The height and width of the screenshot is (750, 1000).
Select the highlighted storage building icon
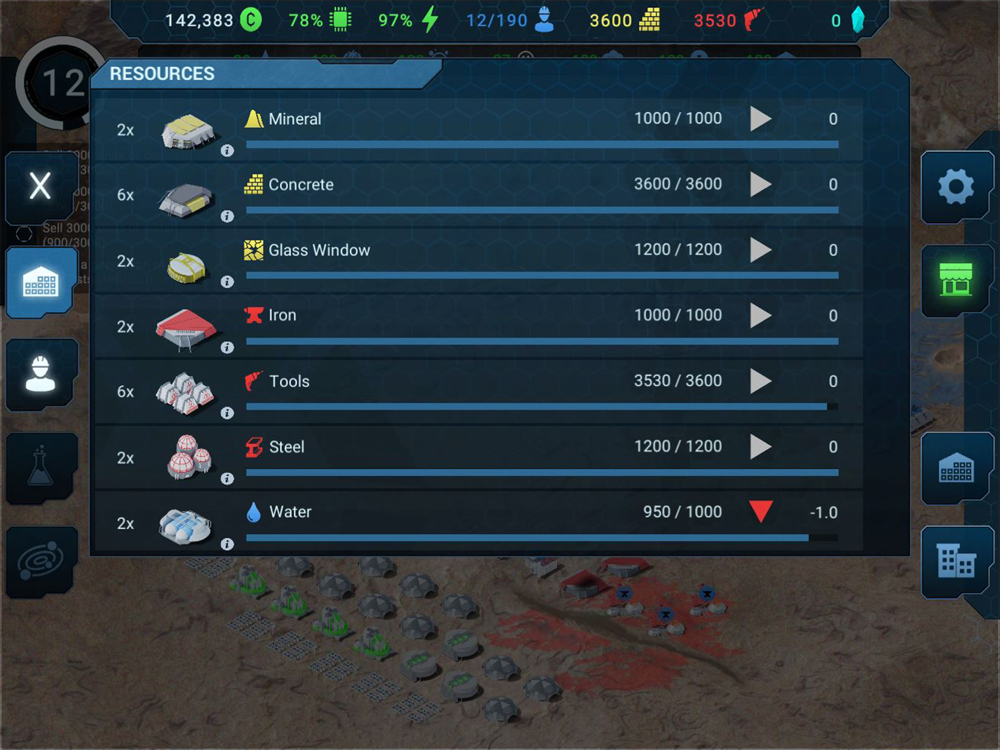point(41,281)
